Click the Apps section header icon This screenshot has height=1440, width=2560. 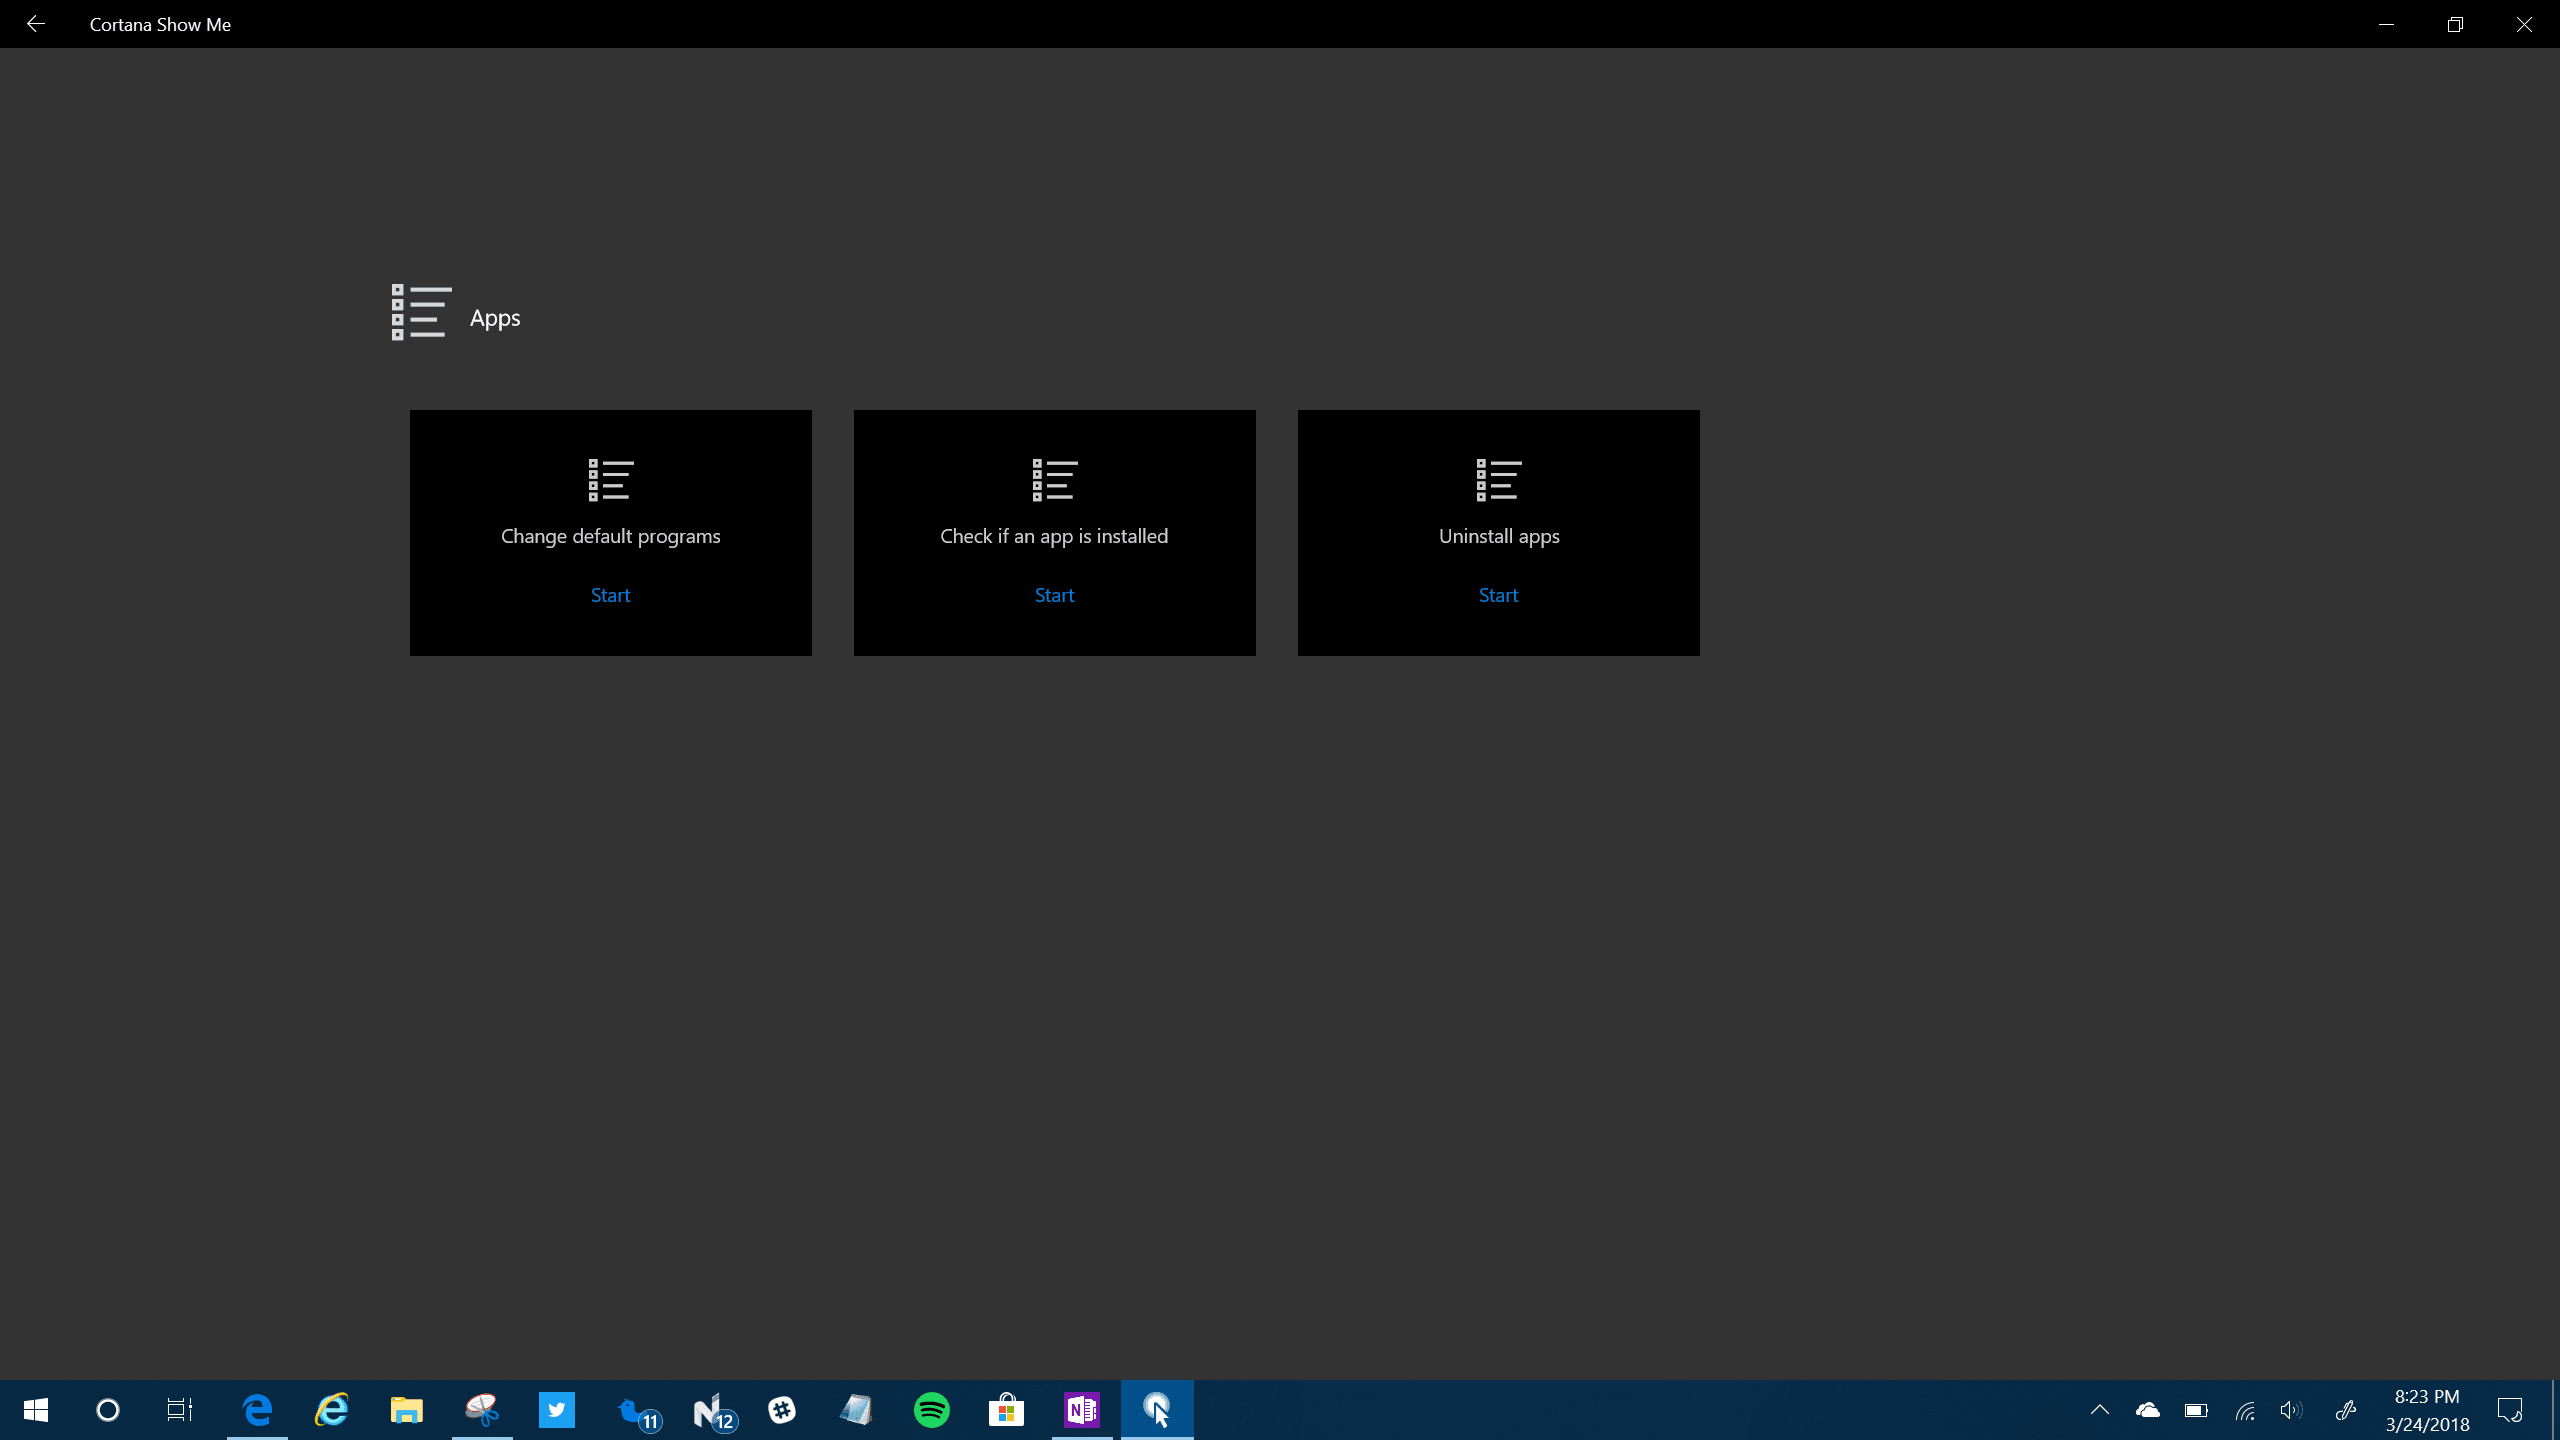(420, 313)
